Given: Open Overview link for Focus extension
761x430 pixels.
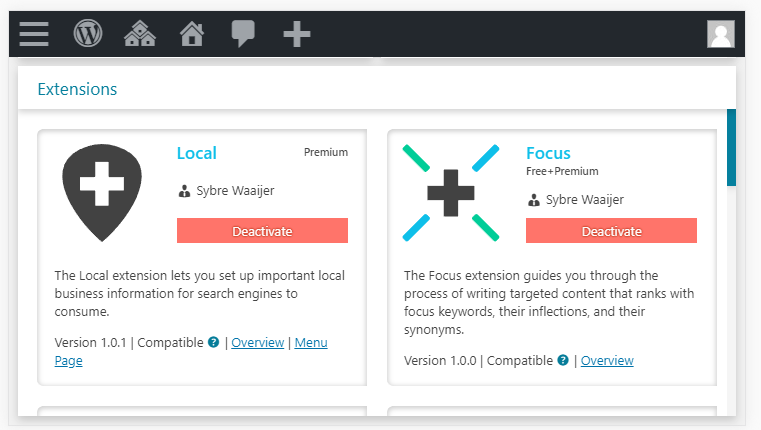Looking at the screenshot, I should (607, 361).
